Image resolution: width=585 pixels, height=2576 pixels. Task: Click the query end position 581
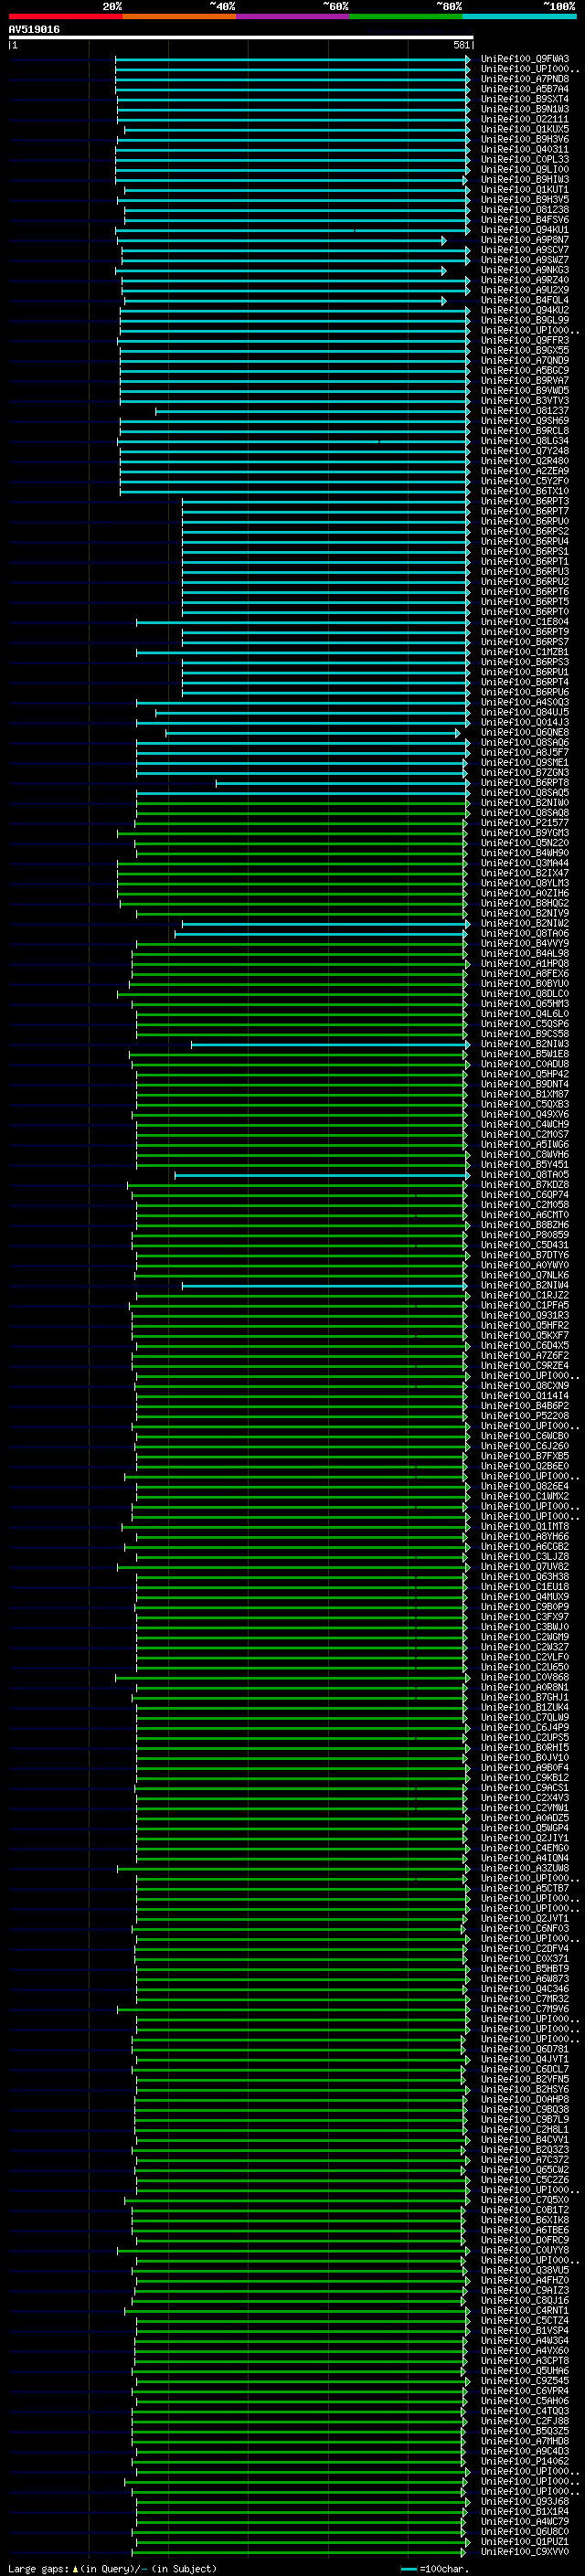tap(461, 45)
